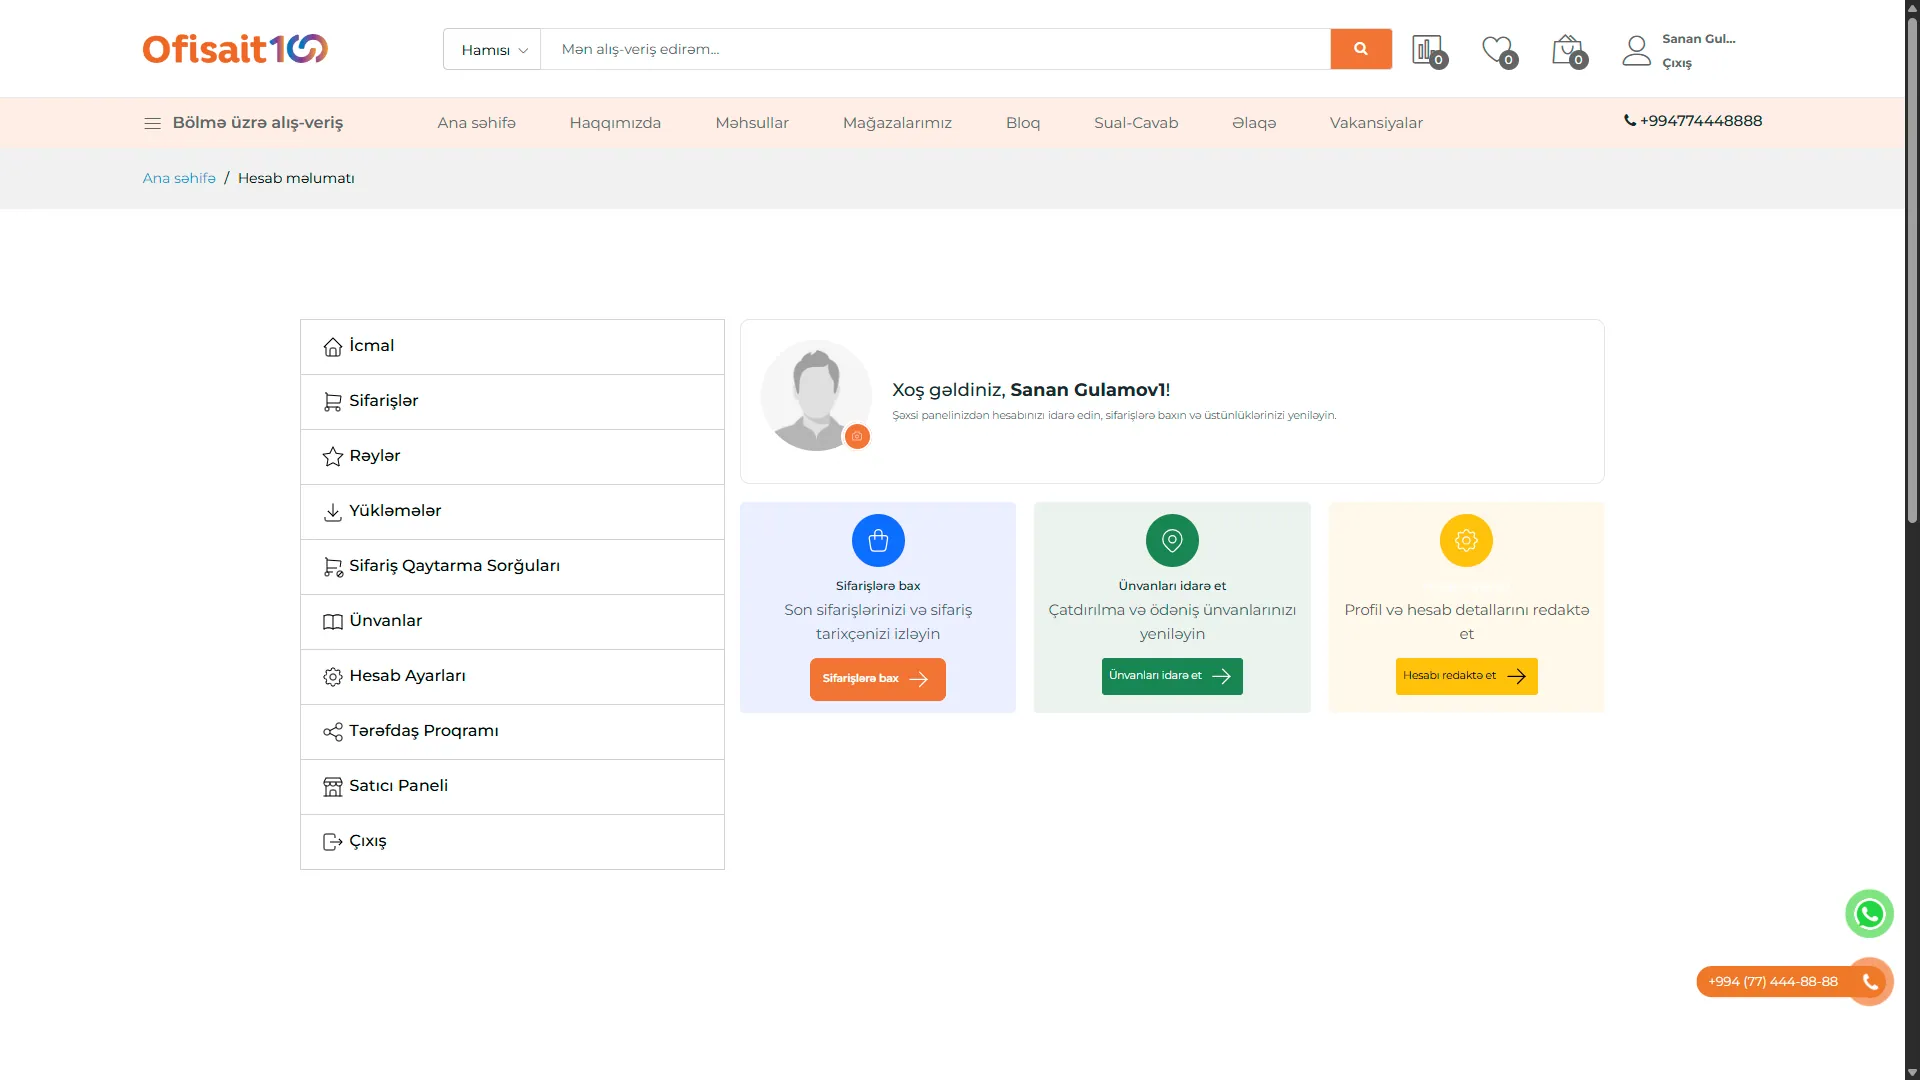Image resolution: width=1920 pixels, height=1080 pixels.
Task: Expand the Hamısı category dropdown
Action: 492,49
